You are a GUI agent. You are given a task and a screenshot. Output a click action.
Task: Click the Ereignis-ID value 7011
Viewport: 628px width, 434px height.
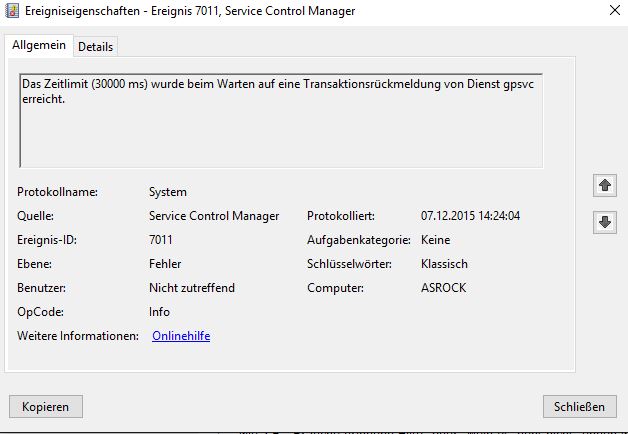tap(161, 240)
